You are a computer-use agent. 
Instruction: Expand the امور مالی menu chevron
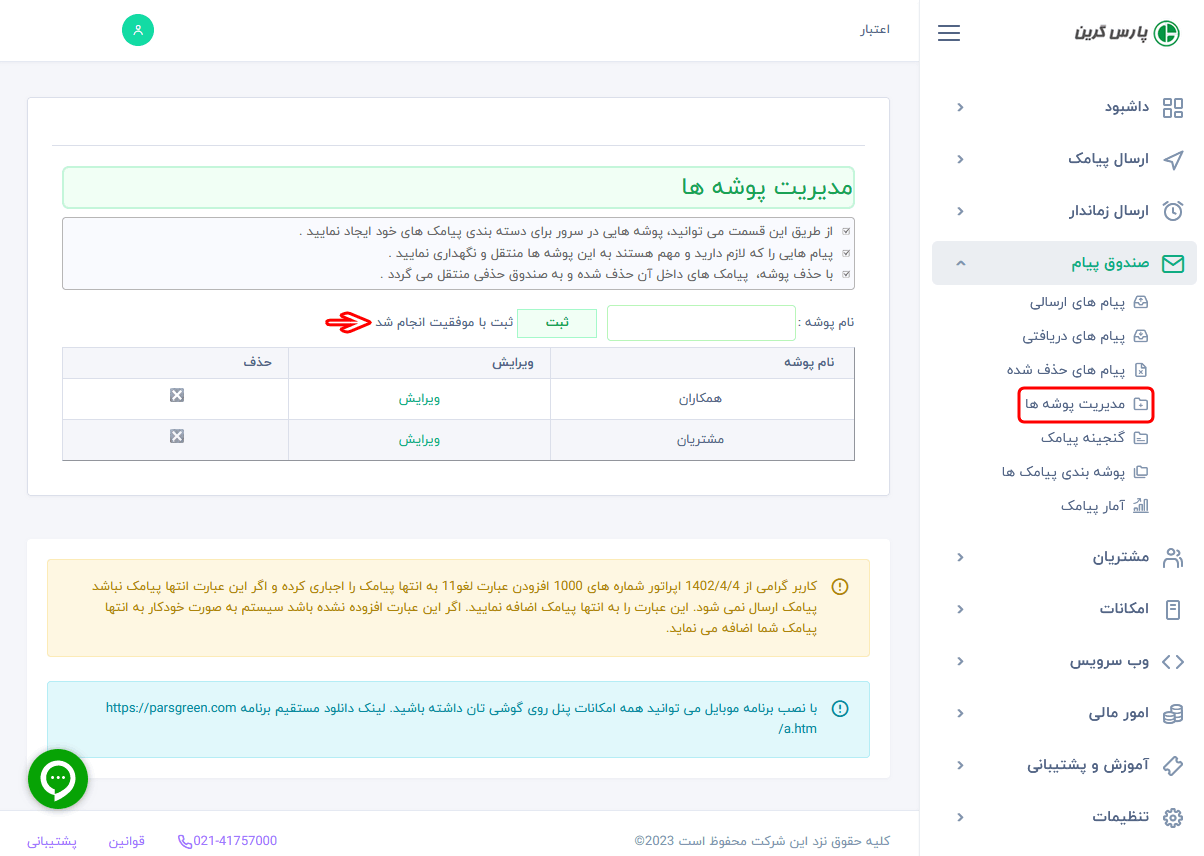tap(960, 714)
